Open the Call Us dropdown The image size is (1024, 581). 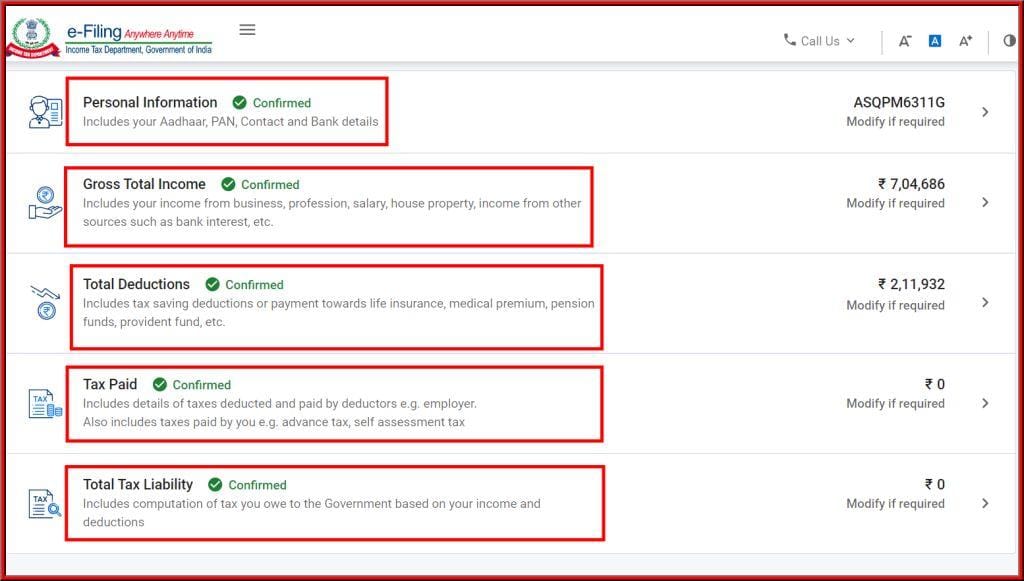(820, 41)
